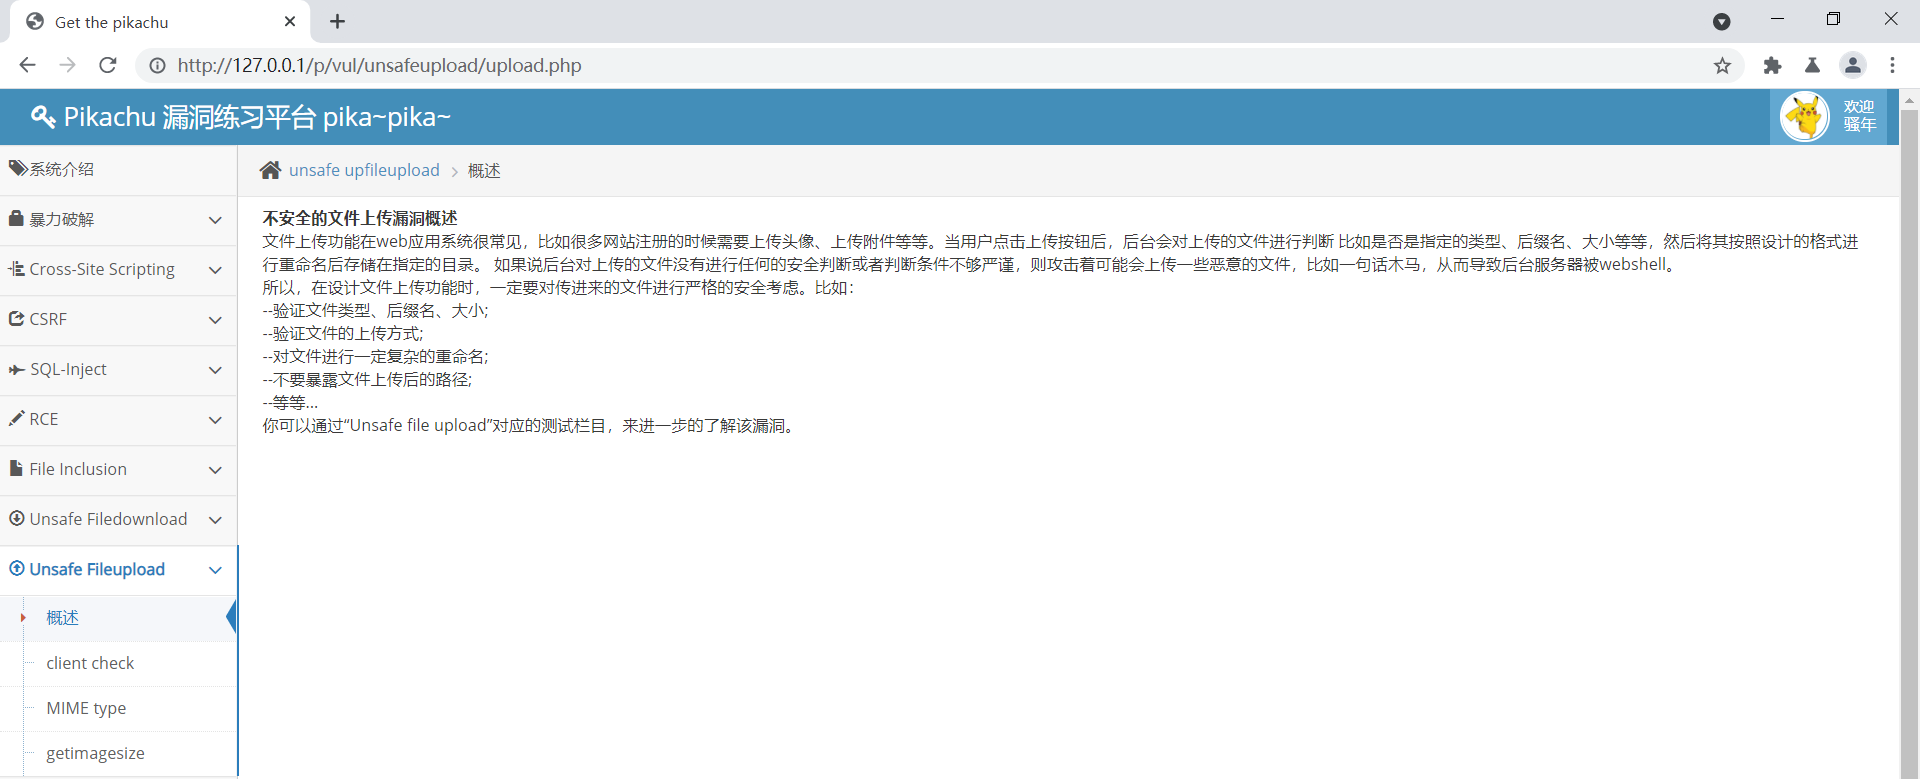Click the 概述 breadcrumb text
The height and width of the screenshot is (779, 1920).
pos(484,171)
